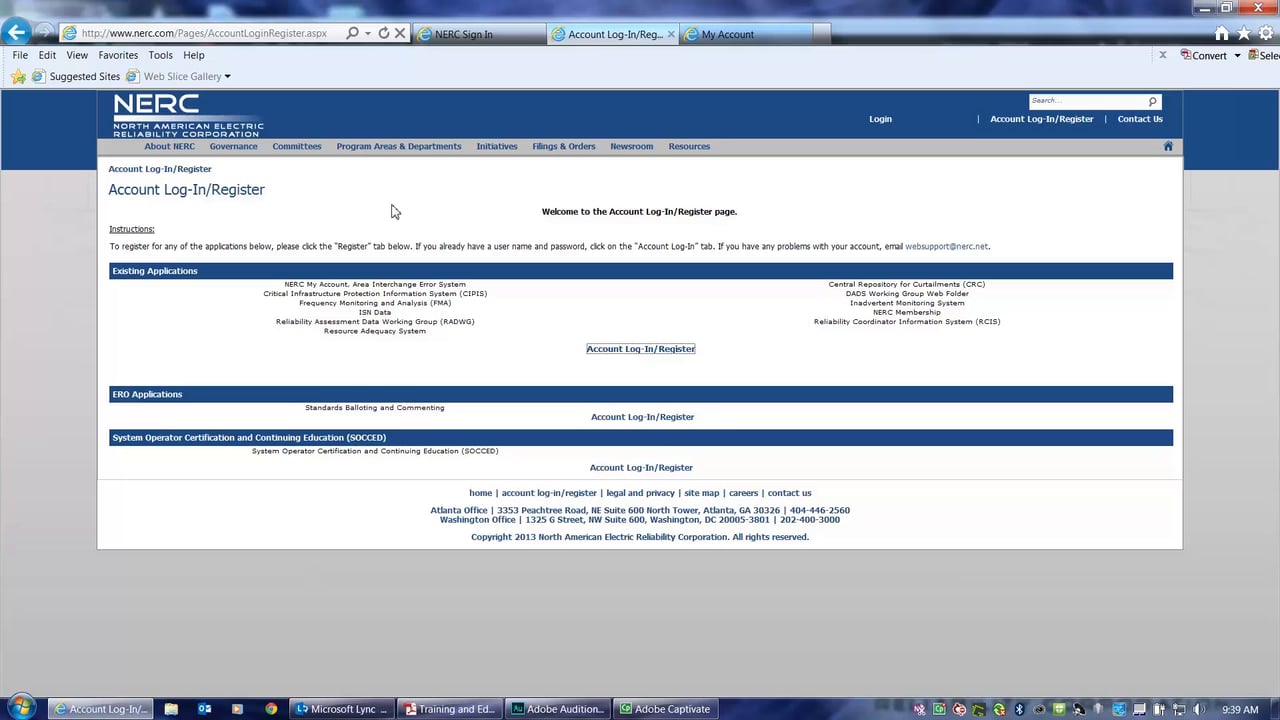Click the taskbar clock showing 9:39 AM

[1240, 709]
